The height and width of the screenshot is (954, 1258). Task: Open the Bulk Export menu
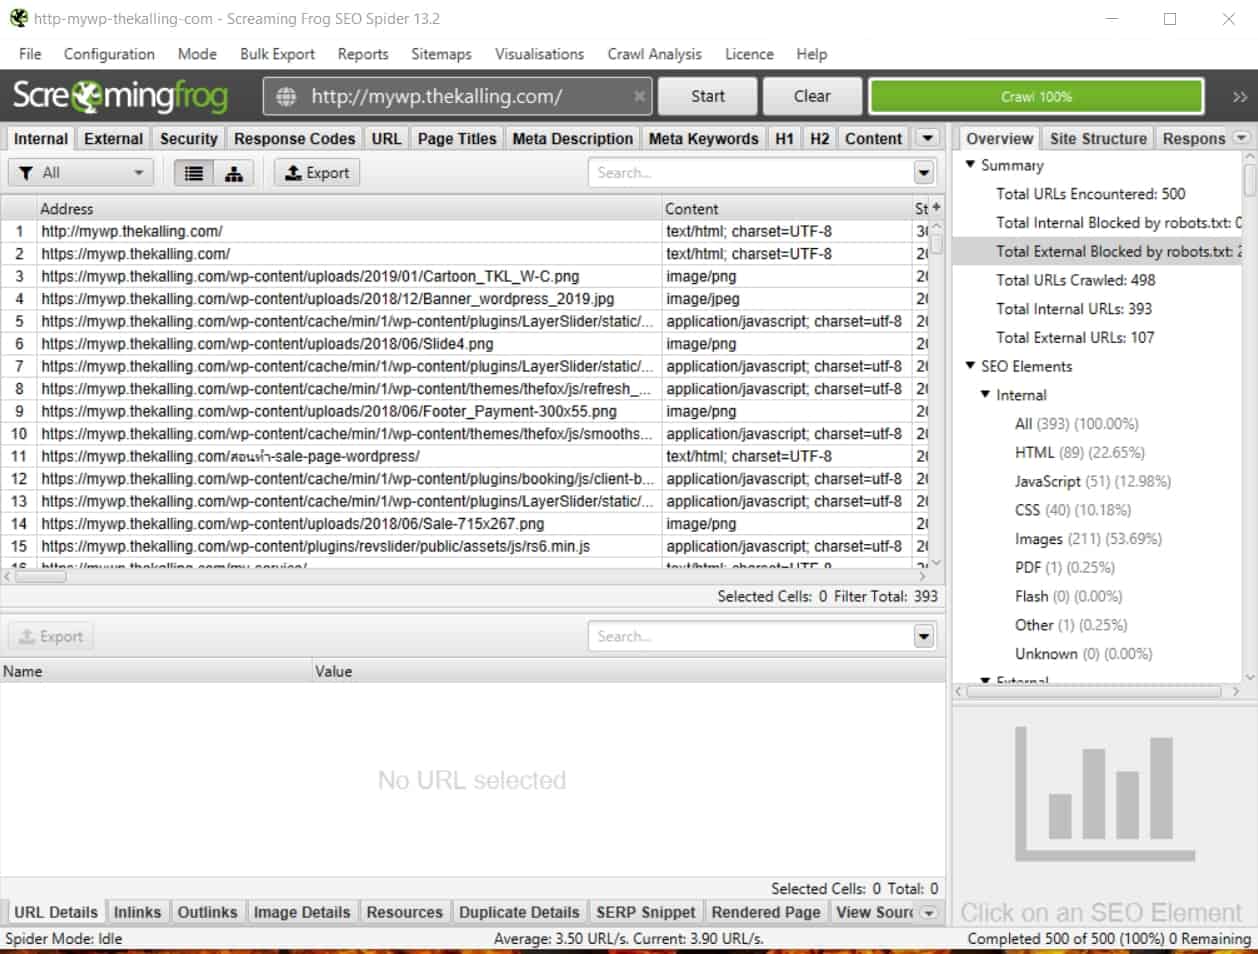click(x=277, y=54)
